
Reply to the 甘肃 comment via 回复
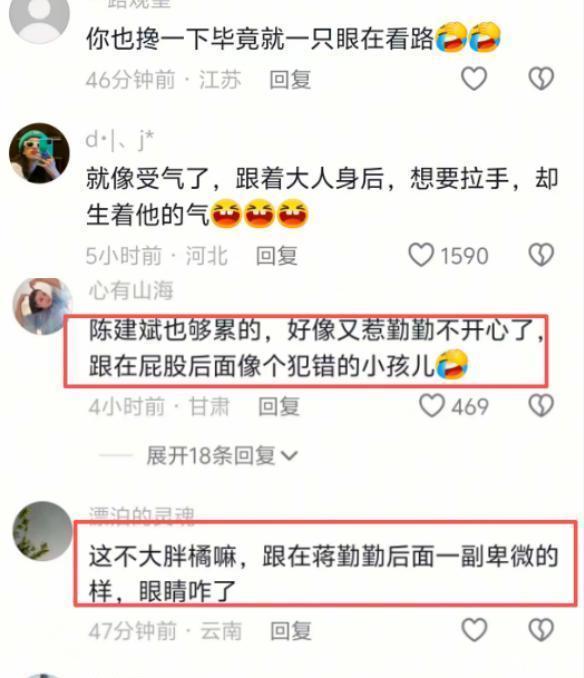(279, 407)
